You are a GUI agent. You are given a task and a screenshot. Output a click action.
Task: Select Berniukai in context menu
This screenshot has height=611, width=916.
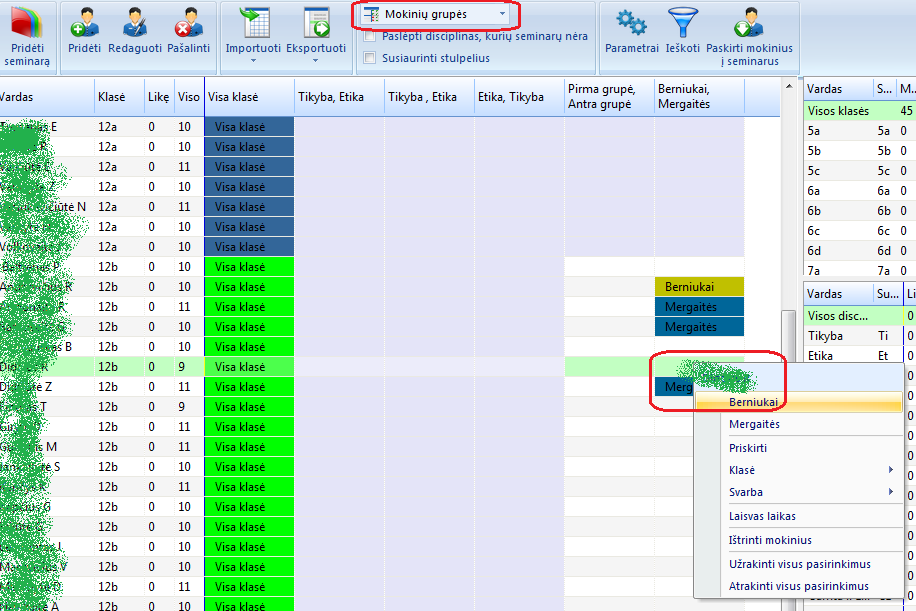(755, 401)
